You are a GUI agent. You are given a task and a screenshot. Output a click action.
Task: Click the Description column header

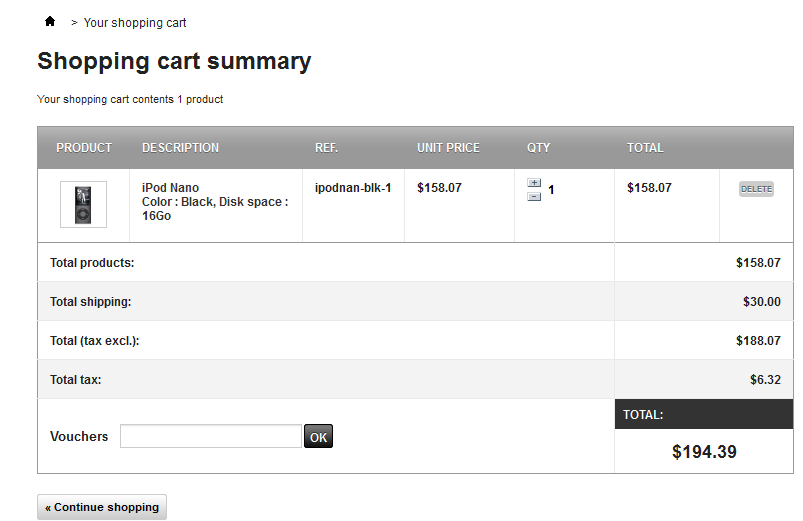pos(180,148)
